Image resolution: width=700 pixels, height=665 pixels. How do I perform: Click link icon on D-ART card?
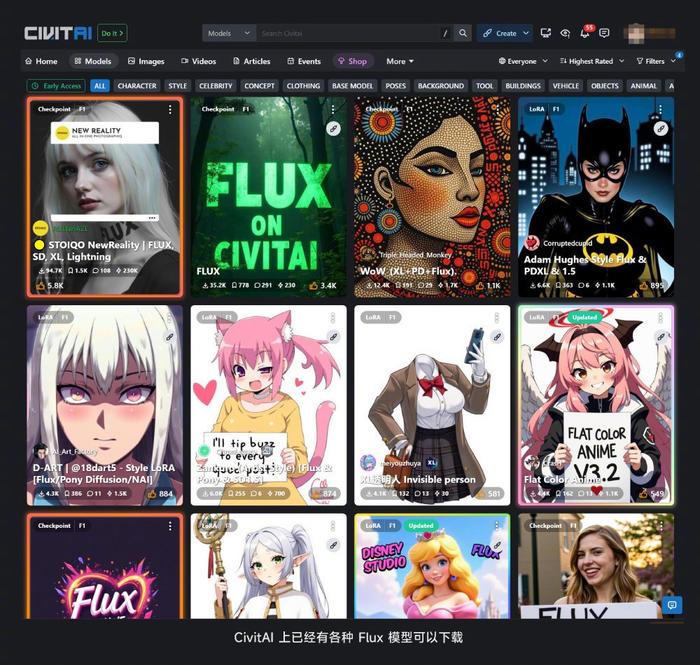coord(170,337)
